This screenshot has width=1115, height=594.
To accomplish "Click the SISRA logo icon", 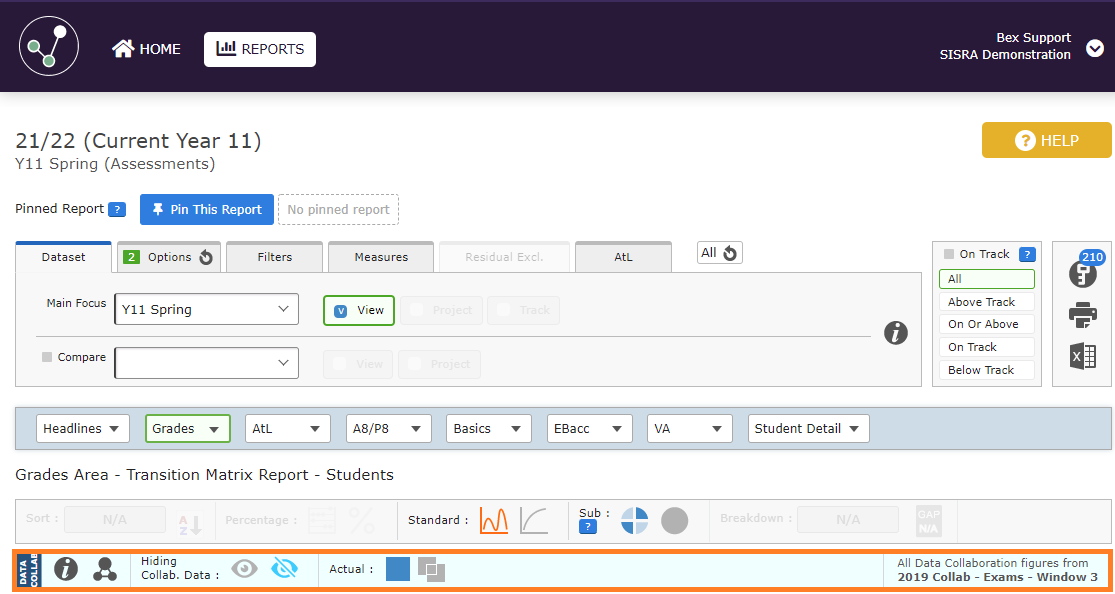I will click(x=48, y=47).
